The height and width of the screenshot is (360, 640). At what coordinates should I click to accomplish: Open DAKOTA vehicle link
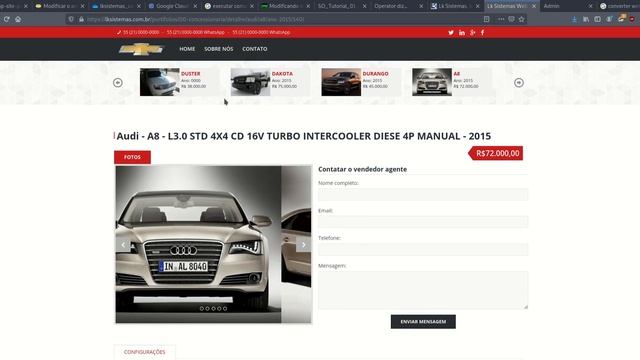click(282, 74)
